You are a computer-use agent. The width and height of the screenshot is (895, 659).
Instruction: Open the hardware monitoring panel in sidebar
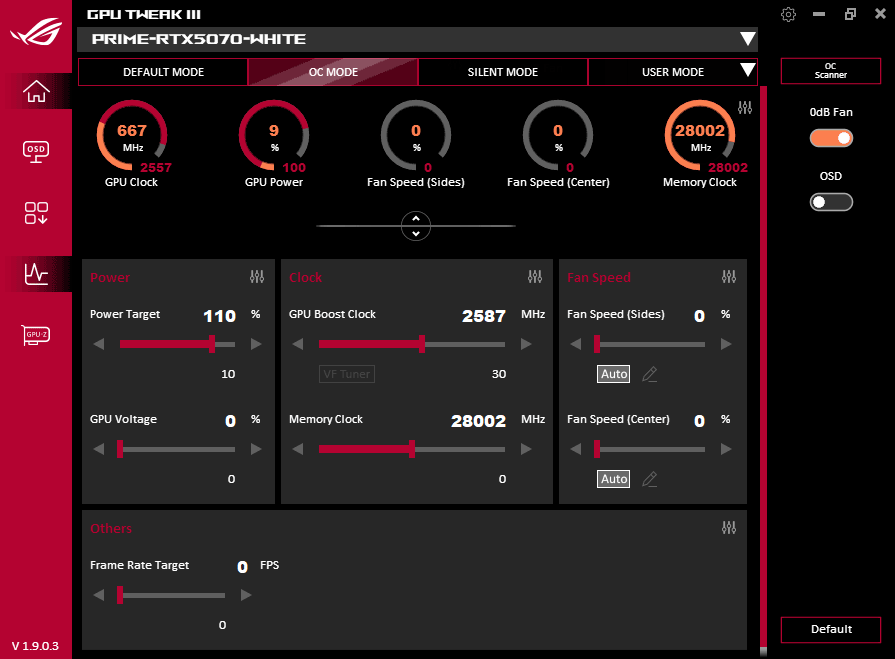35,274
